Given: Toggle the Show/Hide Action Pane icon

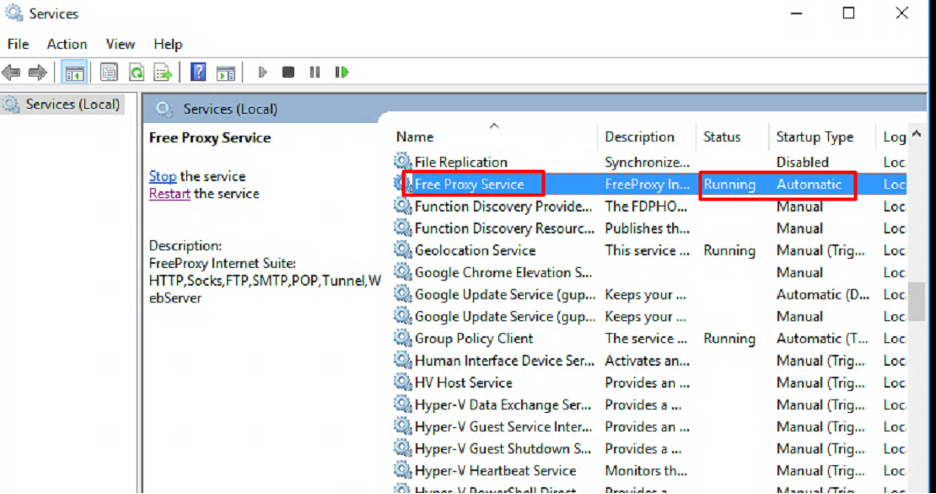Looking at the screenshot, I should coord(226,72).
